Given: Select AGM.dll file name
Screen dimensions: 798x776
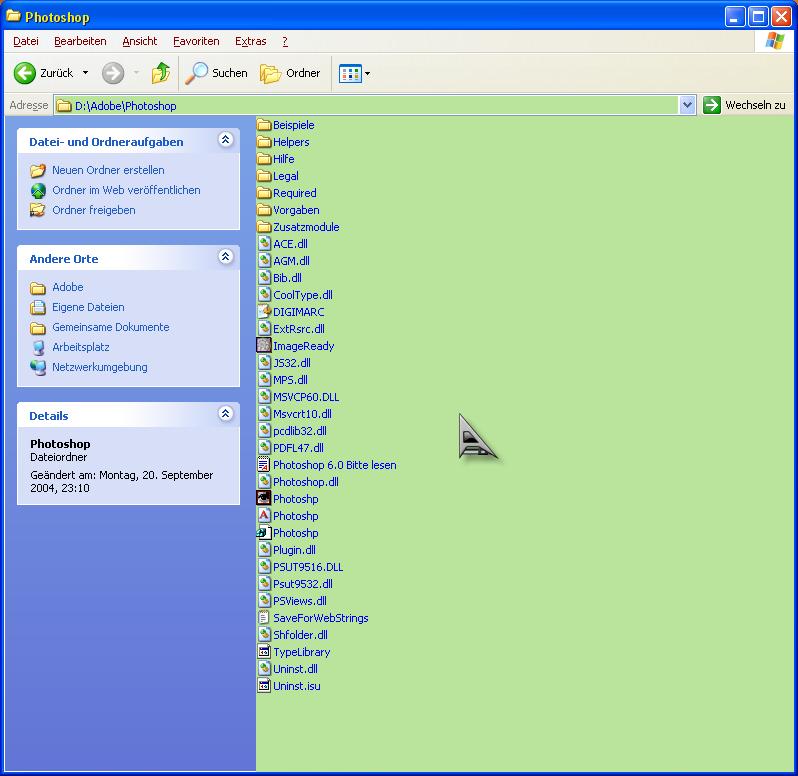Looking at the screenshot, I should pyautogui.click(x=291, y=261).
